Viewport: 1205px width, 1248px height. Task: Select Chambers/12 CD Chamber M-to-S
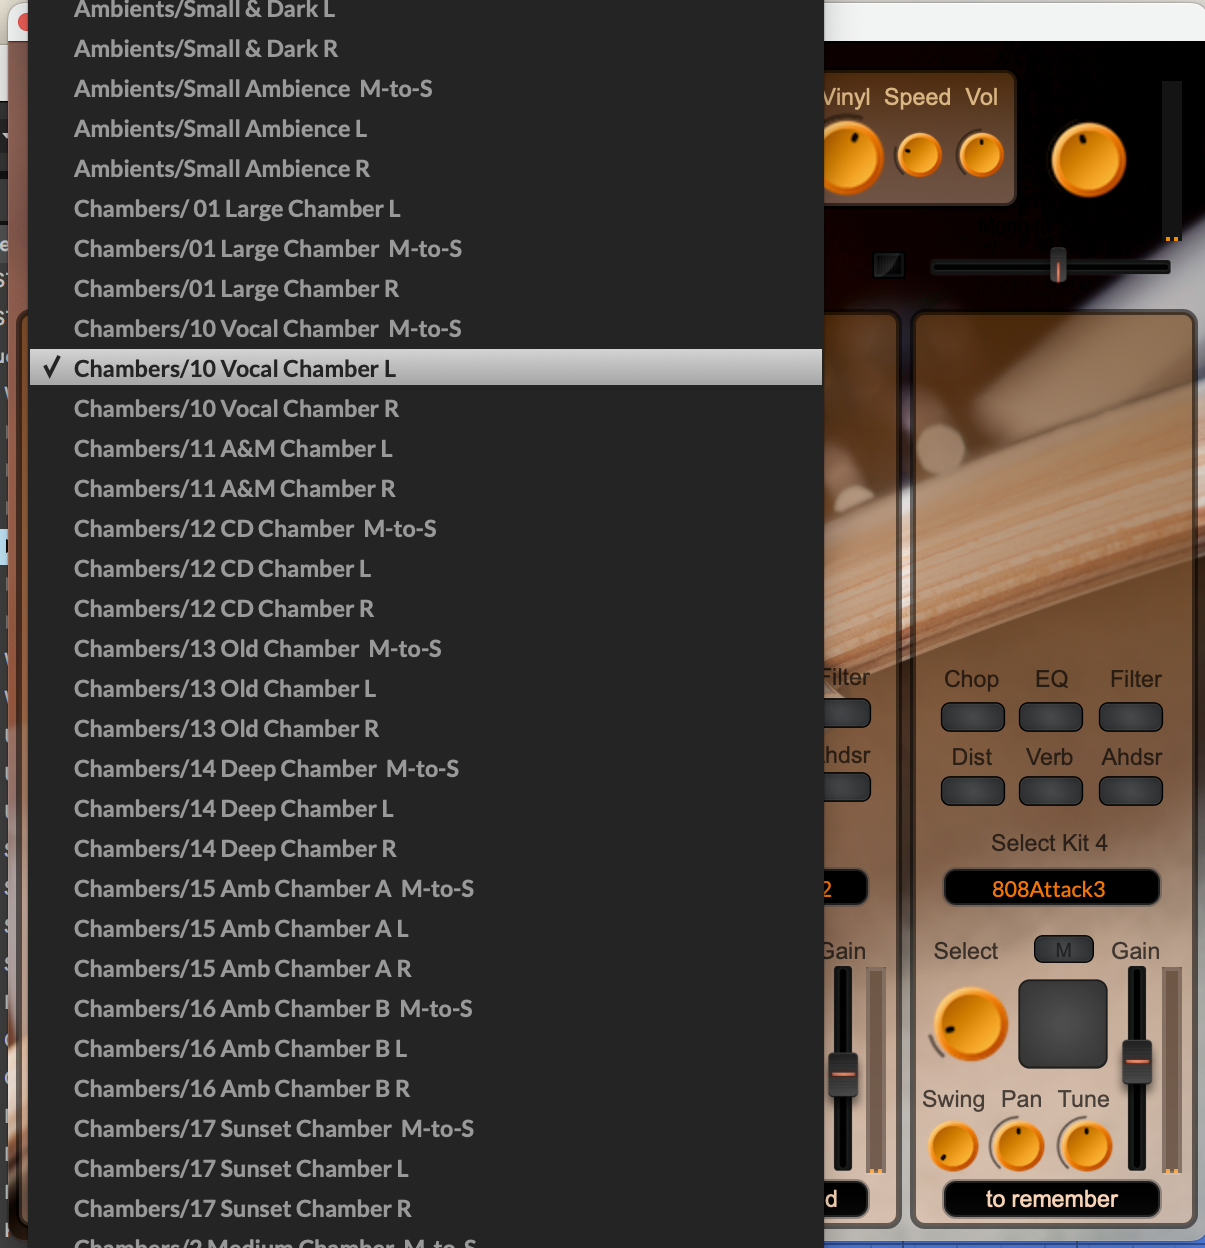point(255,529)
